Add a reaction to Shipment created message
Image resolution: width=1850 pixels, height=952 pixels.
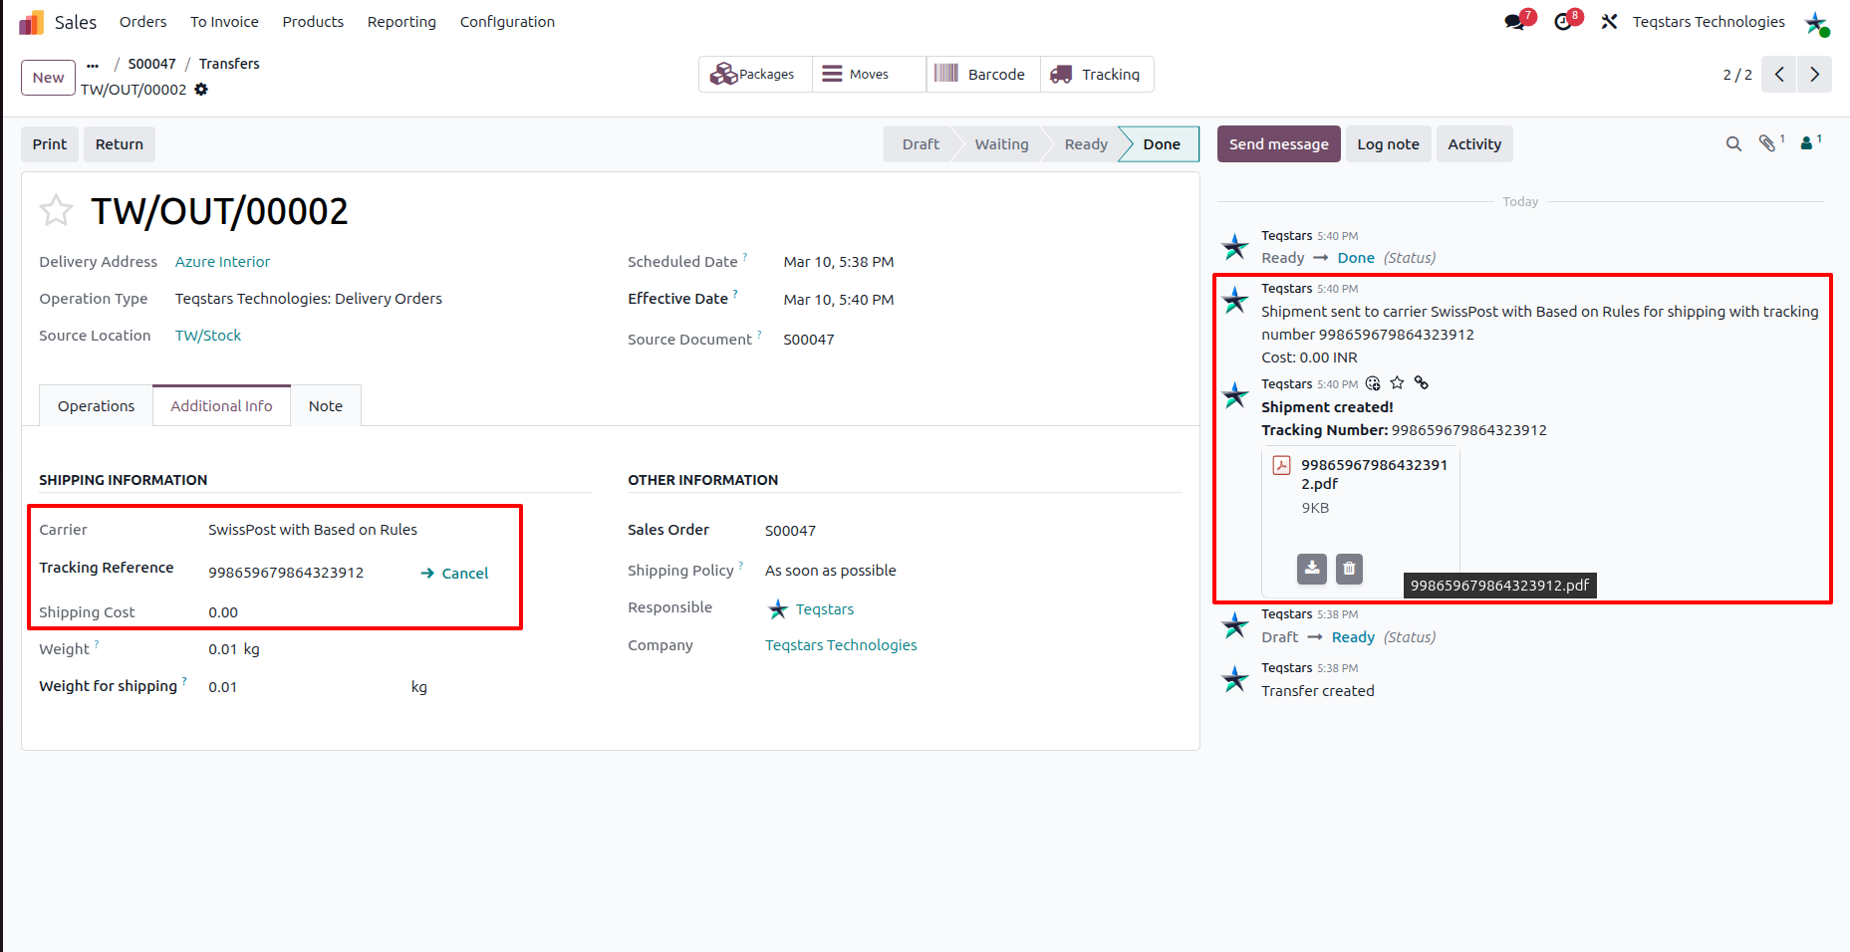tap(1373, 383)
